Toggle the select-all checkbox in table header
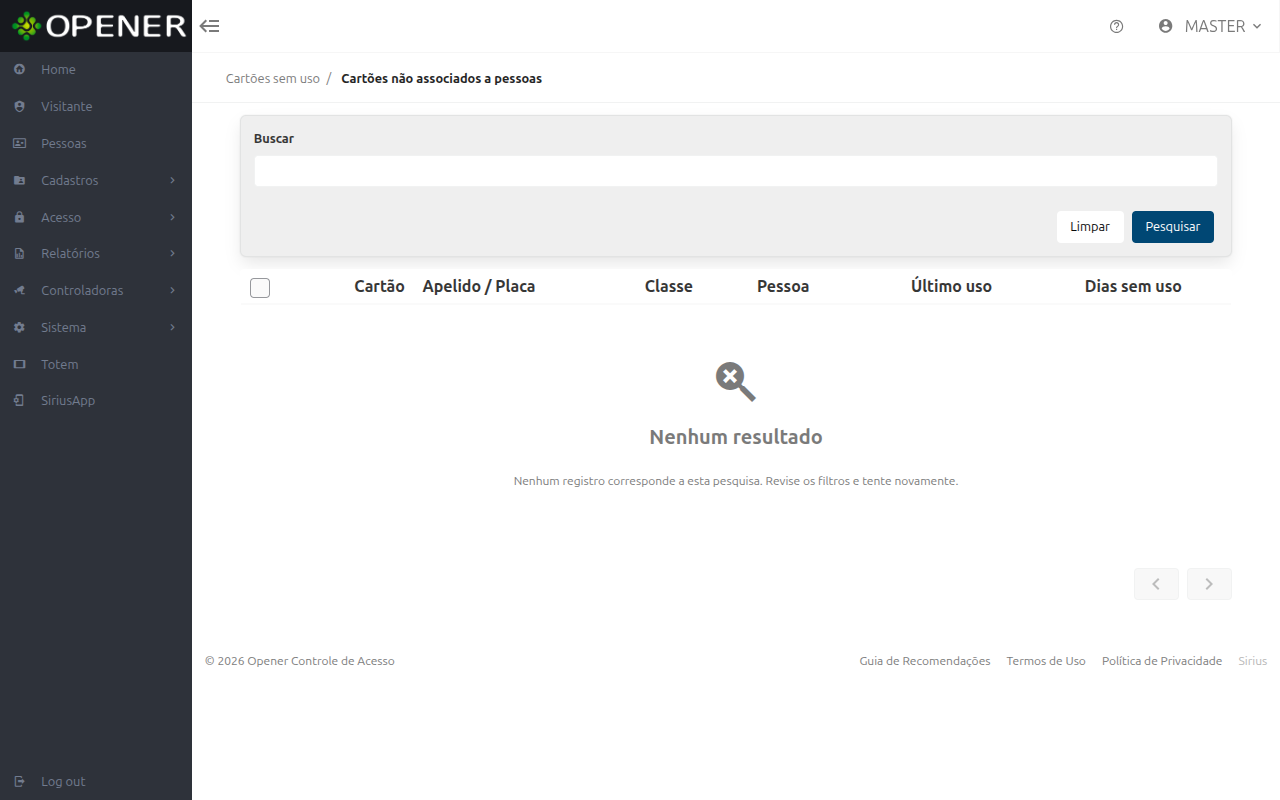 (260, 288)
